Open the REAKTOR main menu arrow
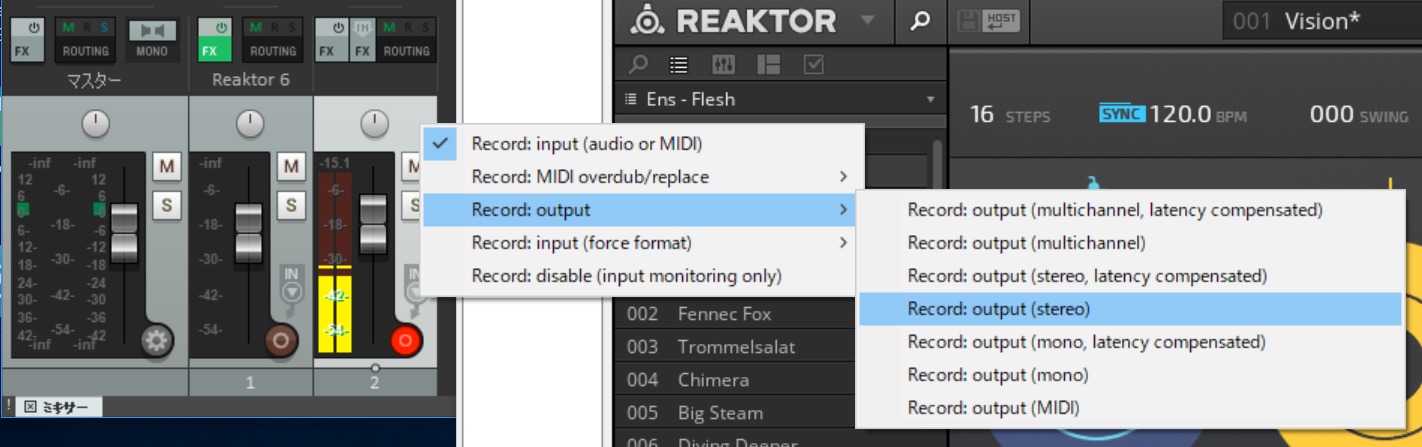1422x447 pixels. [x=867, y=20]
